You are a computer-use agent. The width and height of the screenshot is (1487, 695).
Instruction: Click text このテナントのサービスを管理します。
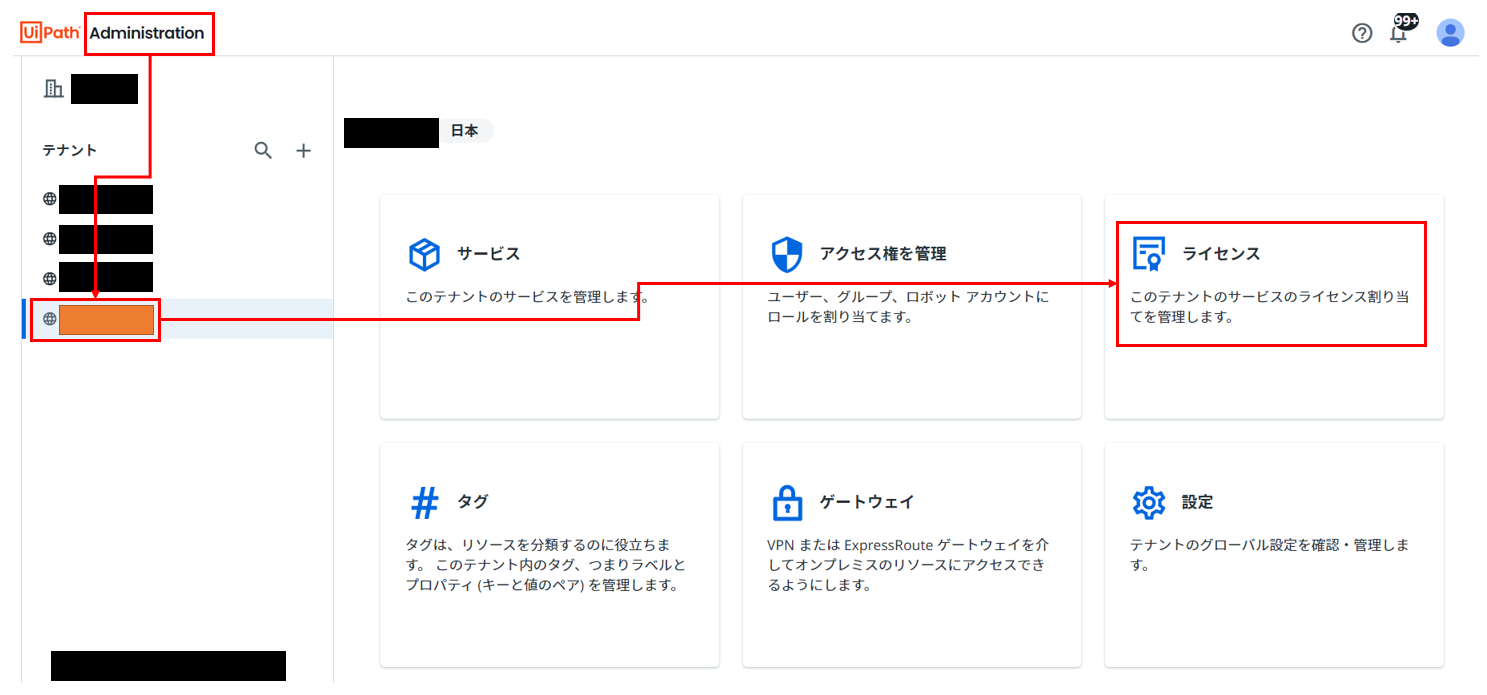528,298
